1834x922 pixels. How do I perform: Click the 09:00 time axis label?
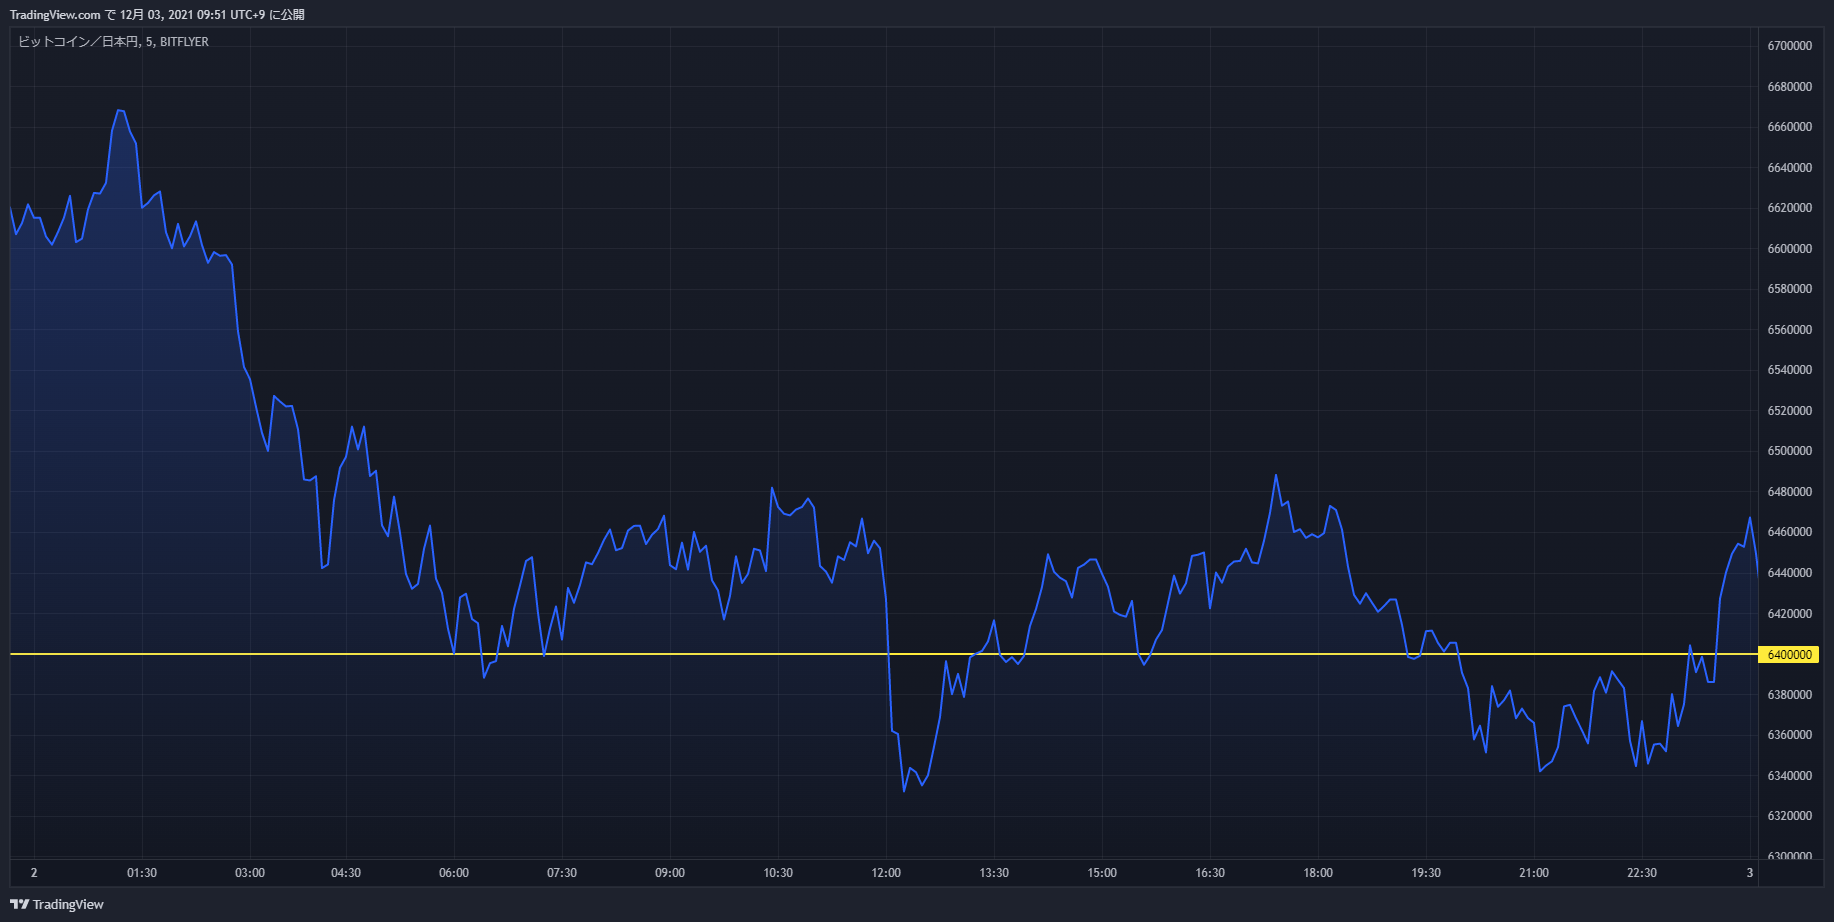click(x=670, y=873)
